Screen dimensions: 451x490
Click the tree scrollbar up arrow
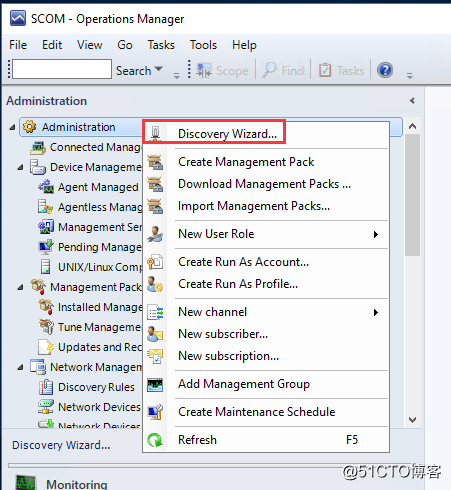pyautogui.click(x=413, y=126)
